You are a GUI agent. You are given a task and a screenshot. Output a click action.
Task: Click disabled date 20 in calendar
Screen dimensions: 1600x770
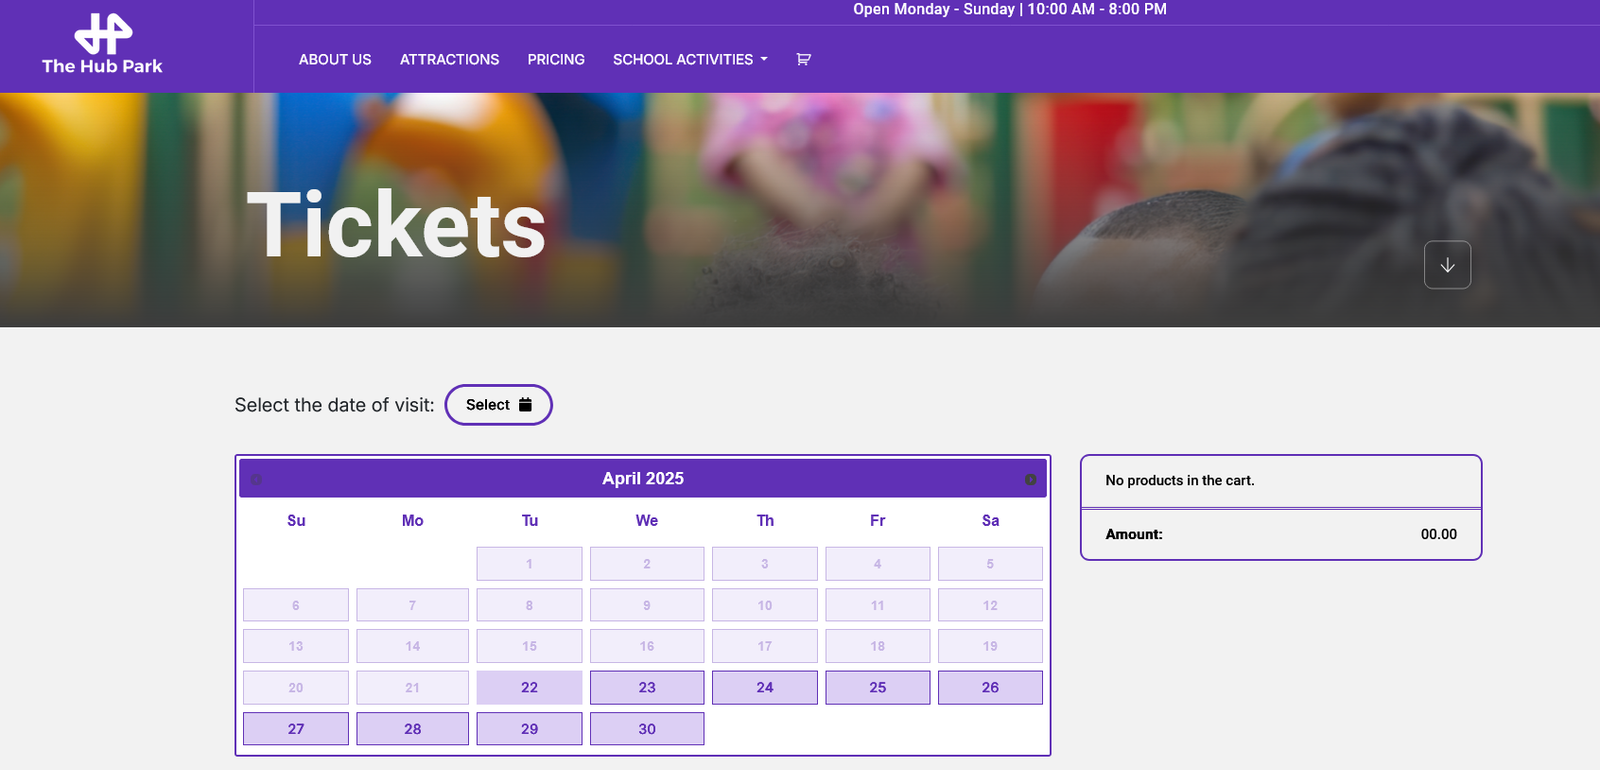(296, 688)
